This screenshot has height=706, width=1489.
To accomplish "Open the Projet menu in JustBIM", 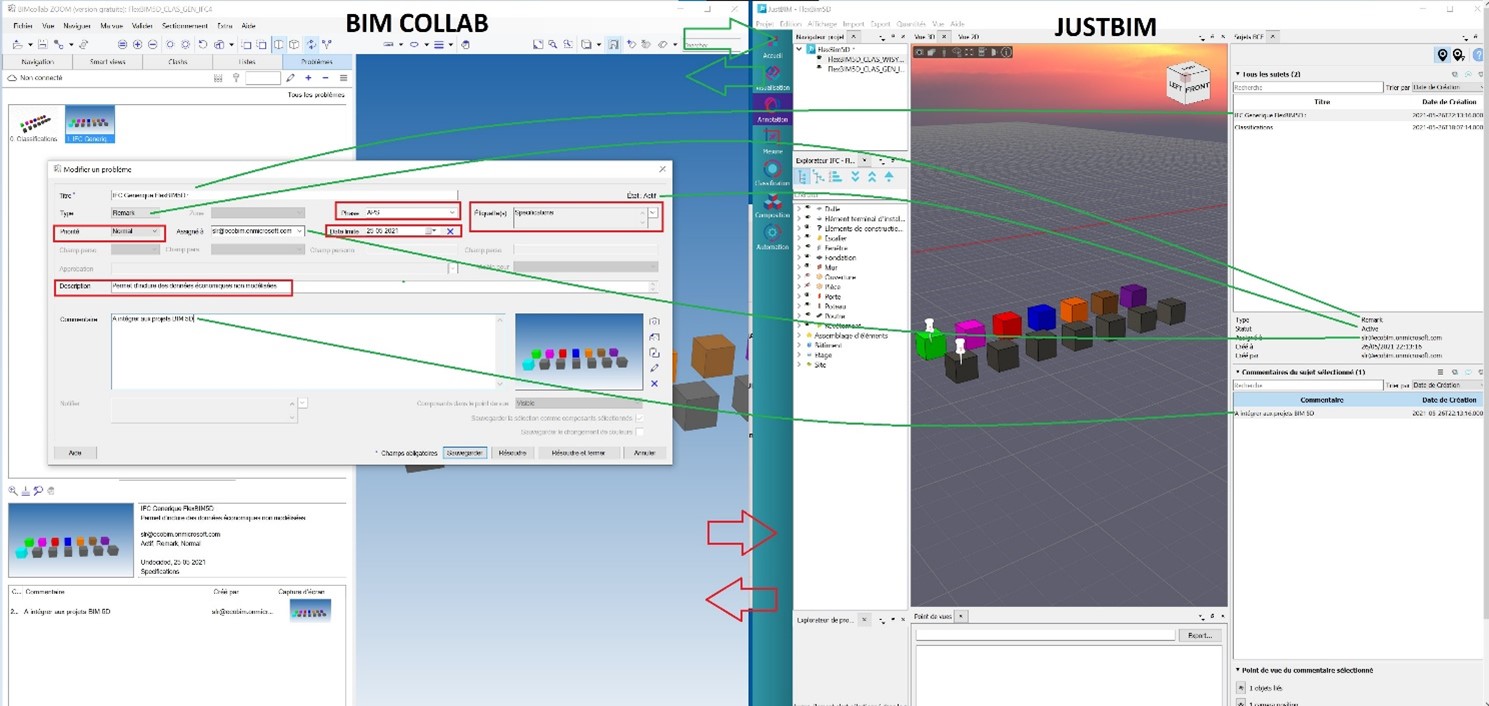I will click(765, 23).
